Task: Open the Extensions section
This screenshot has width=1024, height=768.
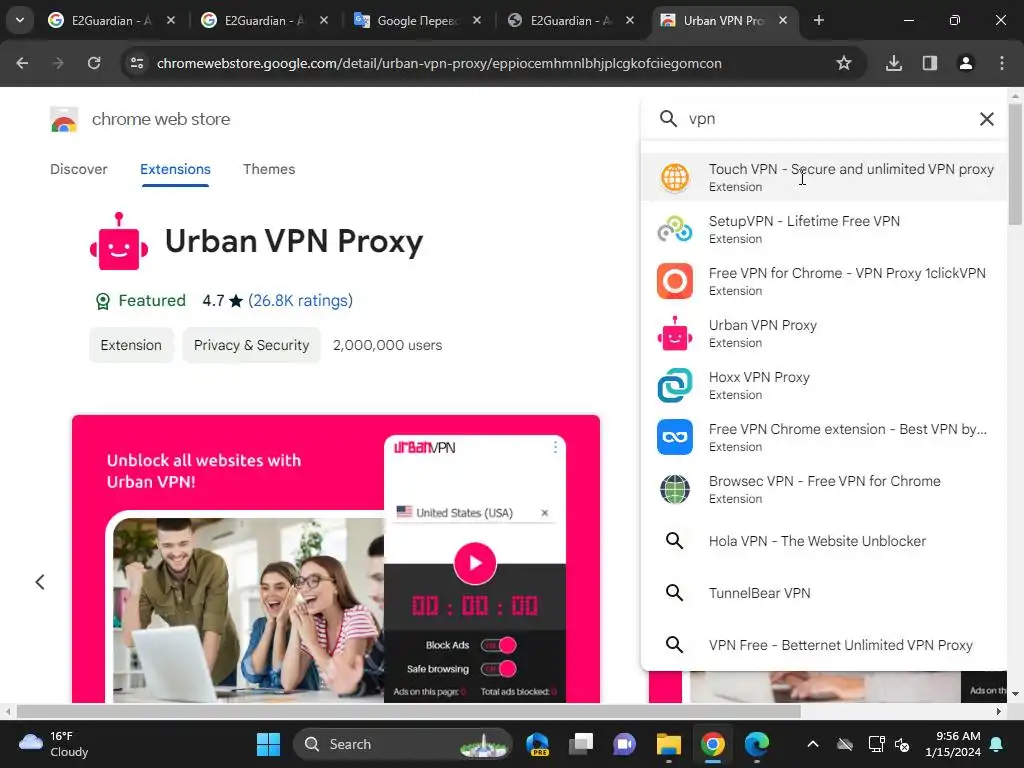Action: pos(175,169)
